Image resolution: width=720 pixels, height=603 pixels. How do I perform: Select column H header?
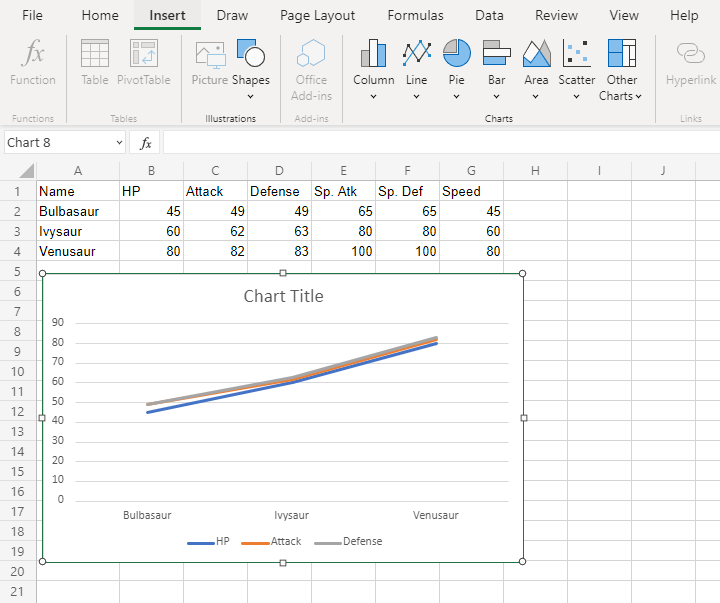535,170
